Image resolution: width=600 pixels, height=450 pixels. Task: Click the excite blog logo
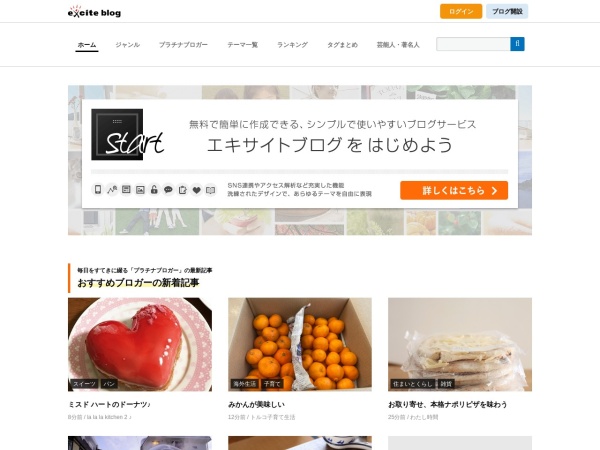[94, 12]
